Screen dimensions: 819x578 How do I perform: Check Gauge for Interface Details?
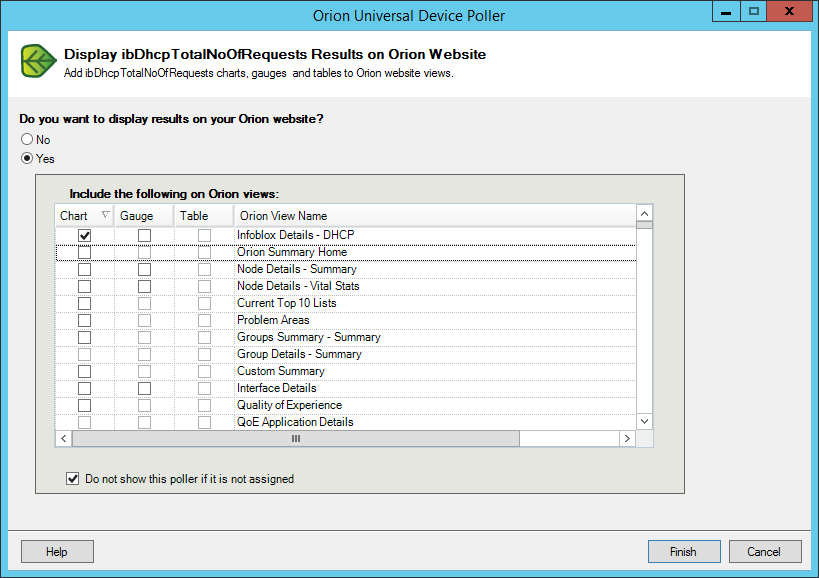[x=145, y=388]
